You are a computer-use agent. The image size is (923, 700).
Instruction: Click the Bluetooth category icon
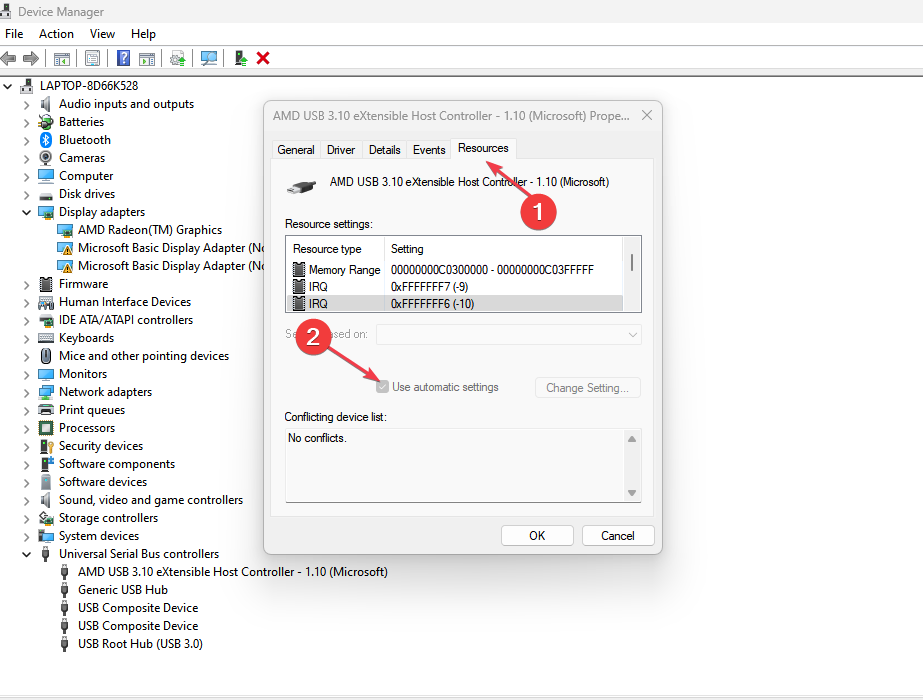point(46,140)
